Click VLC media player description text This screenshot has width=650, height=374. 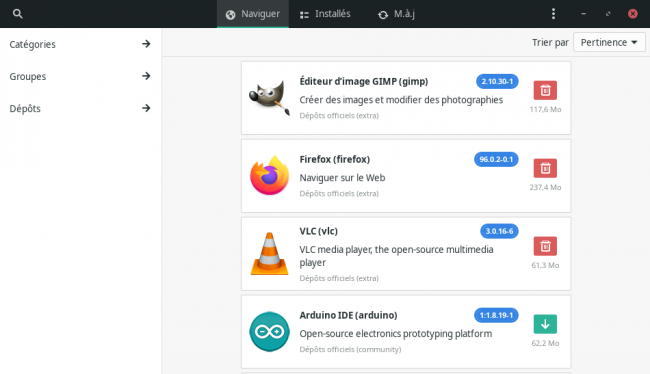point(396,256)
